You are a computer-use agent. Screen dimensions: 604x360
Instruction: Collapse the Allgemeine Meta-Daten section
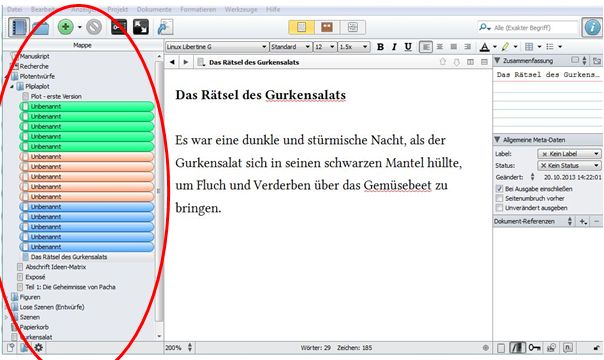[x=497, y=140]
